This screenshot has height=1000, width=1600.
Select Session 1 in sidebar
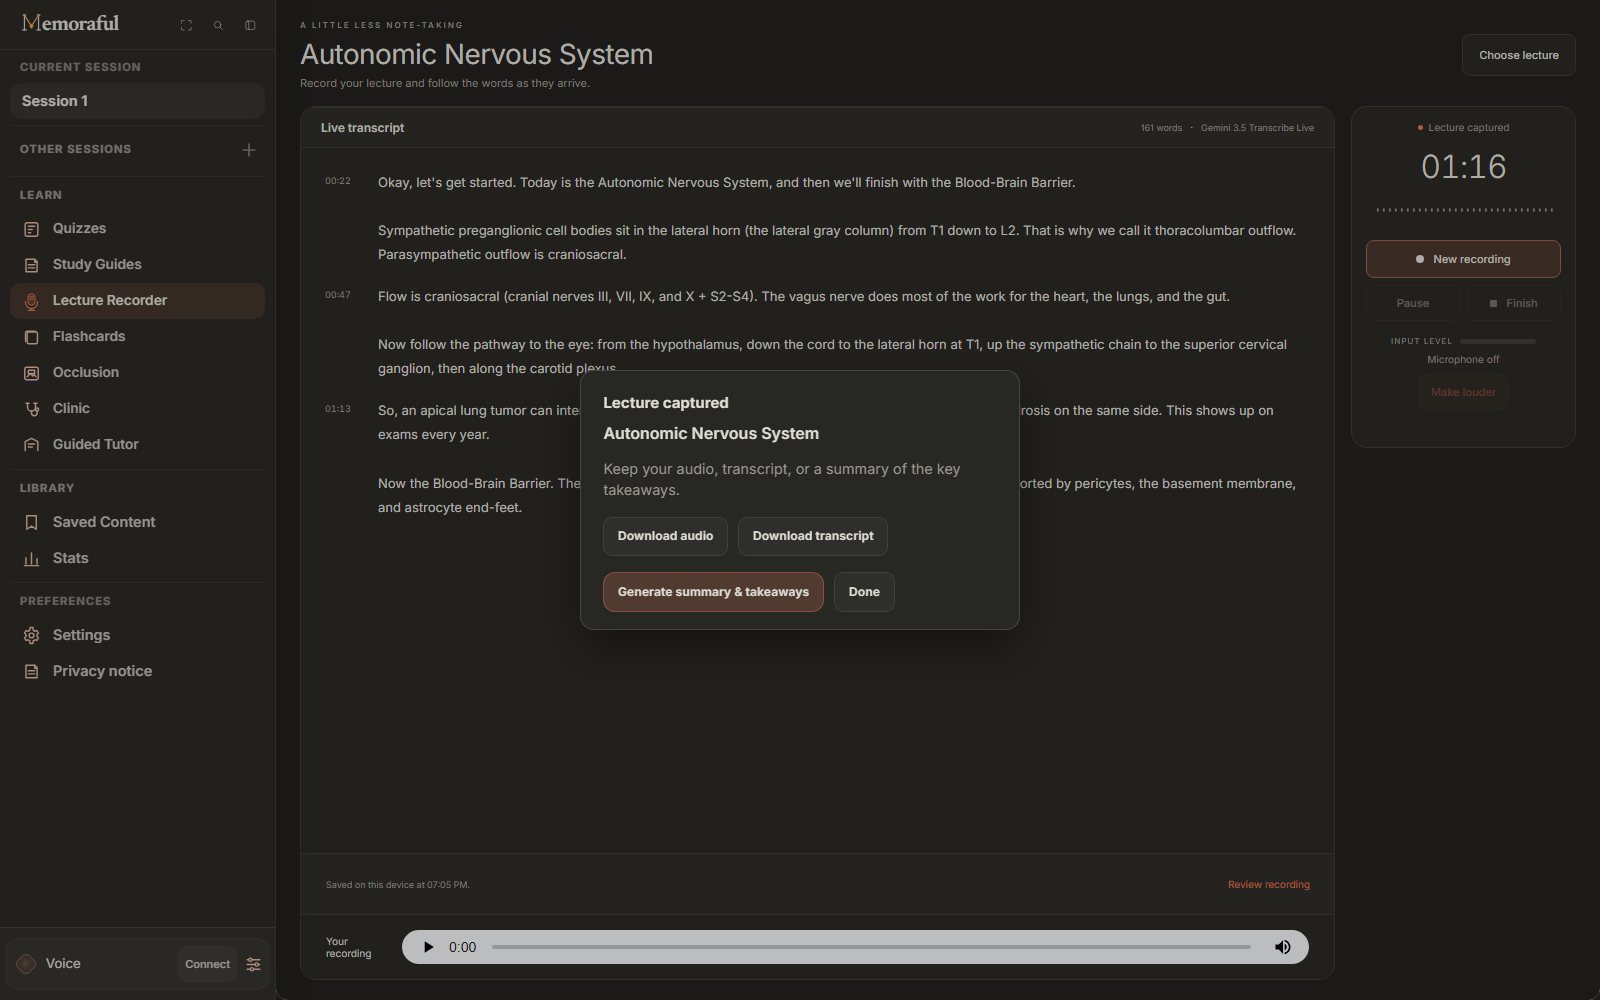[137, 101]
